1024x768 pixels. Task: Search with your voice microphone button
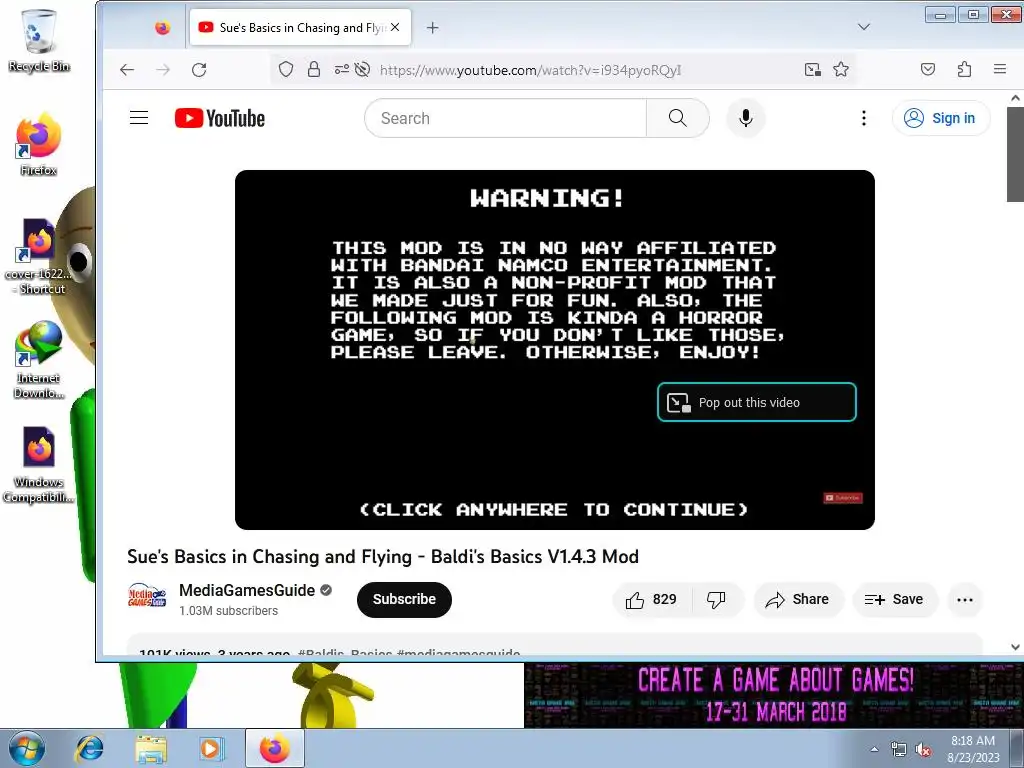(x=746, y=118)
